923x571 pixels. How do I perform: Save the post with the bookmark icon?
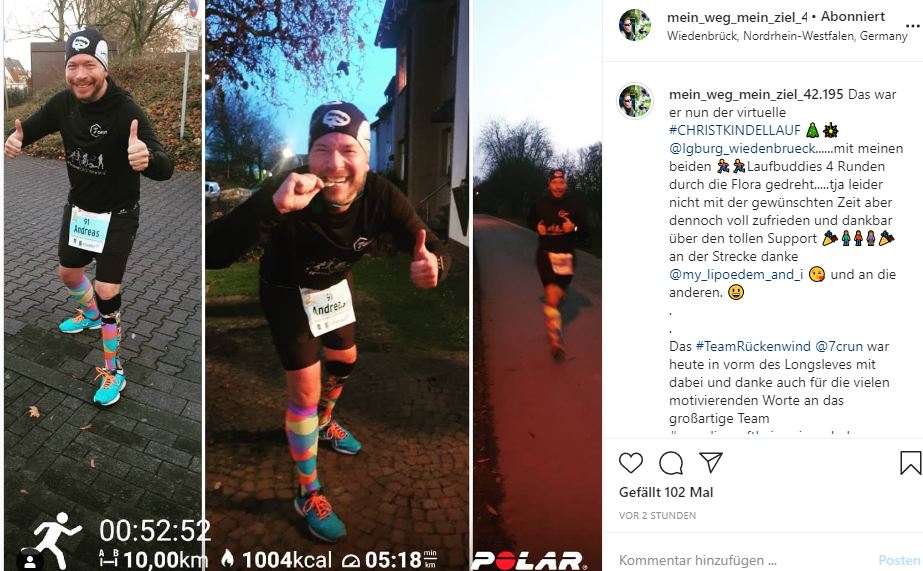point(910,463)
